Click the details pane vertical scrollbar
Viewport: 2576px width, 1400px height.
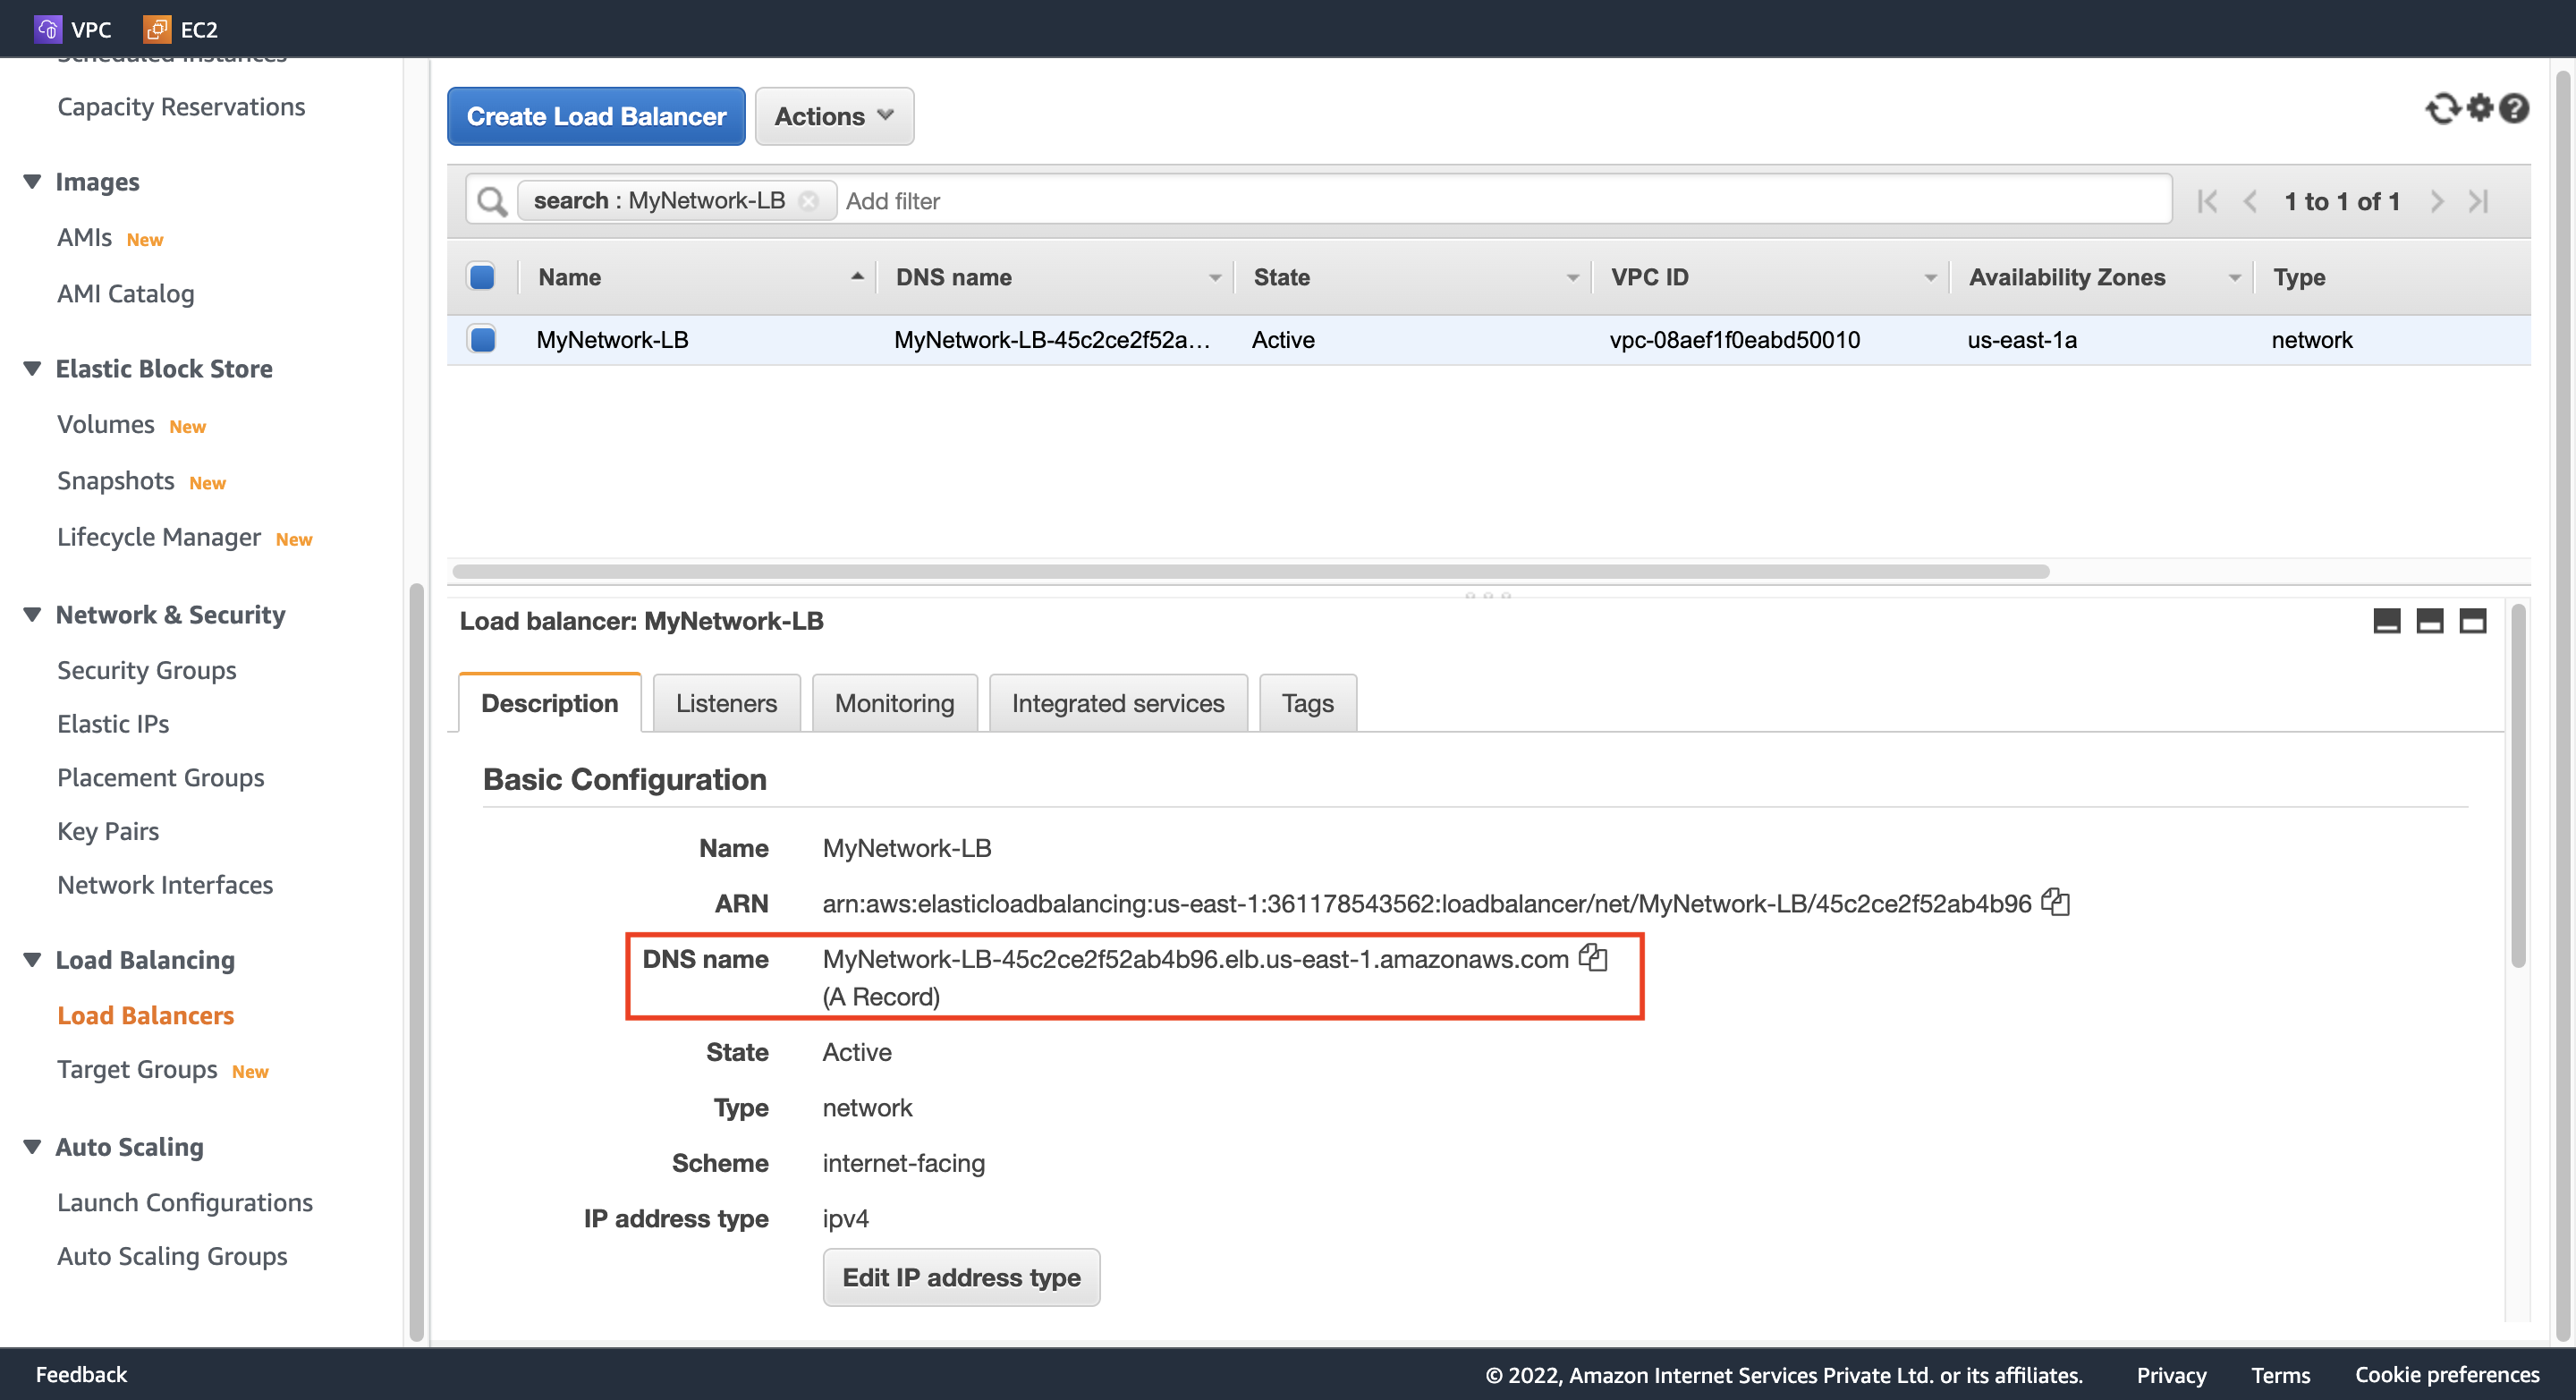click(2518, 785)
